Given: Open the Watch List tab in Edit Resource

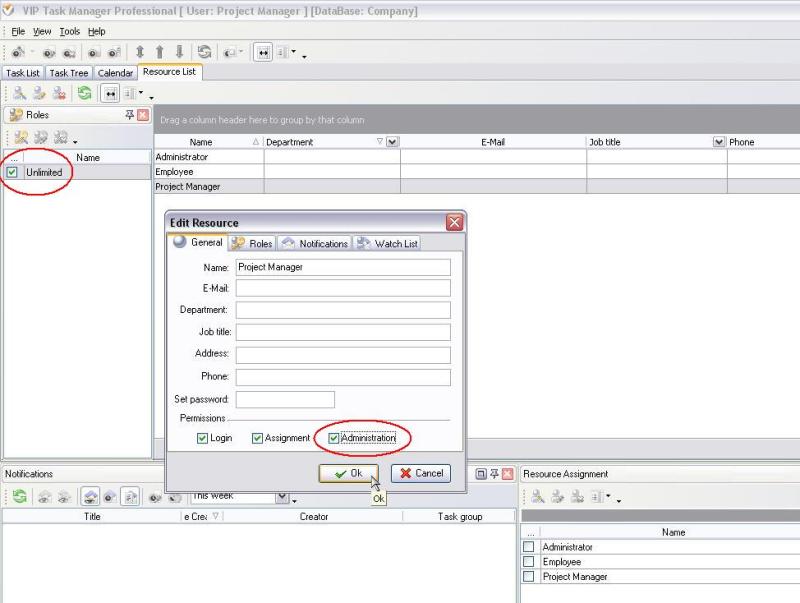Looking at the screenshot, I should (387, 243).
